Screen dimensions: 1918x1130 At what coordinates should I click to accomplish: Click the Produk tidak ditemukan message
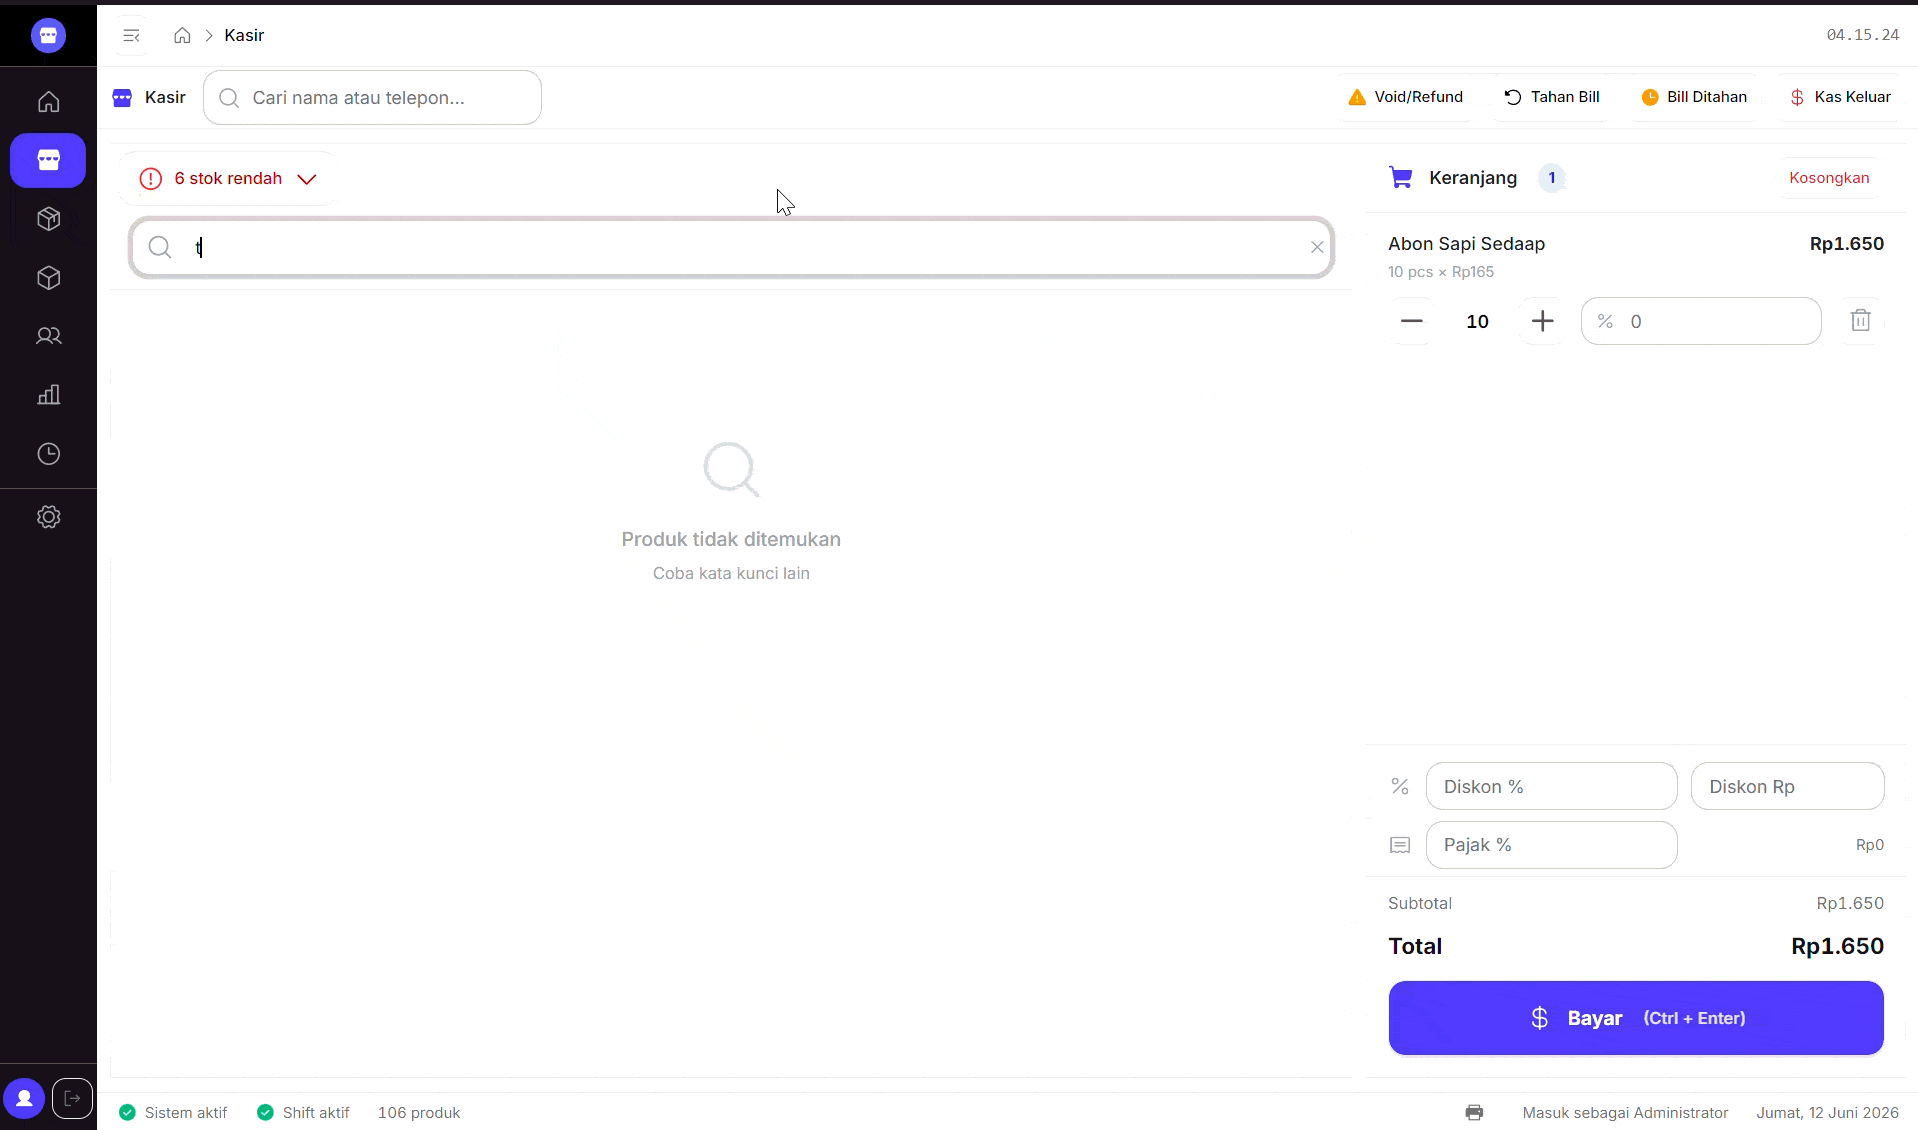click(x=731, y=539)
